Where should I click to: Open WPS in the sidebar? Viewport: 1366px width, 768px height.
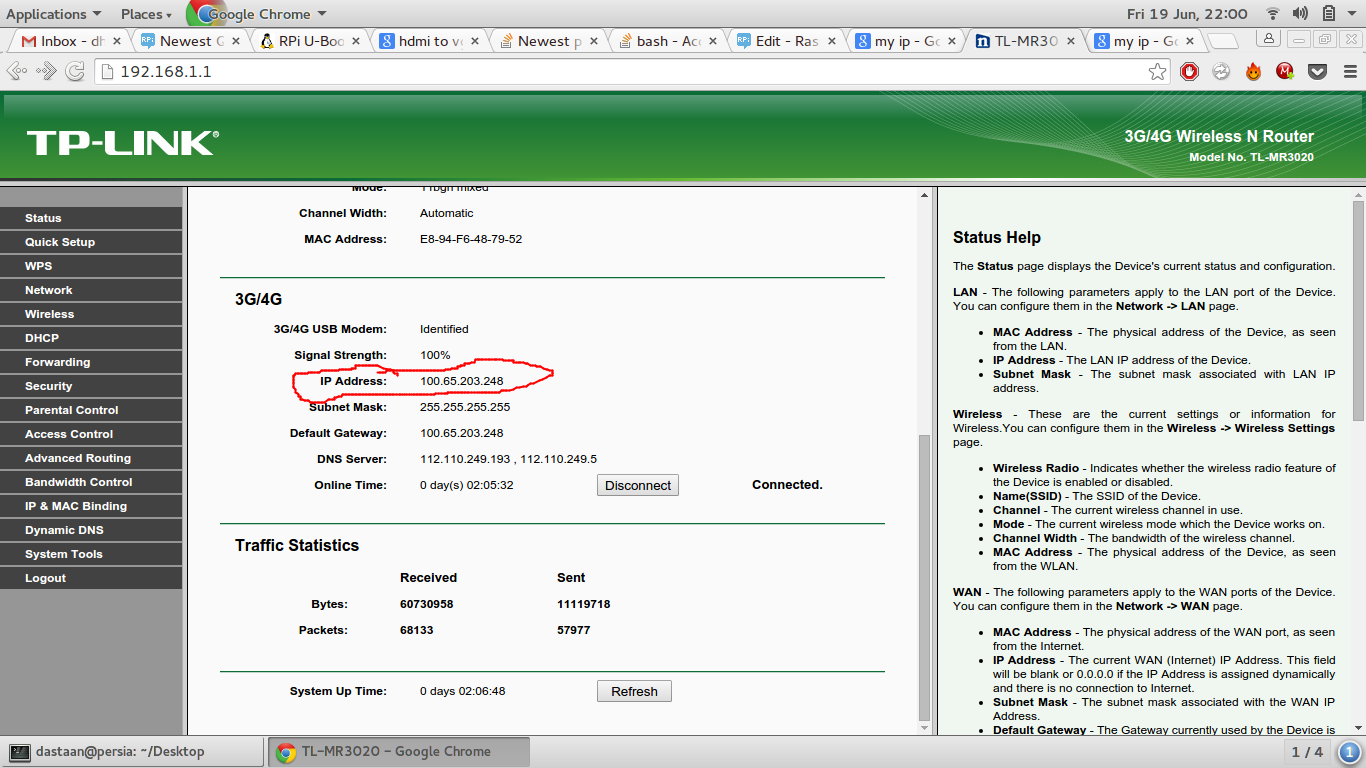[91, 266]
